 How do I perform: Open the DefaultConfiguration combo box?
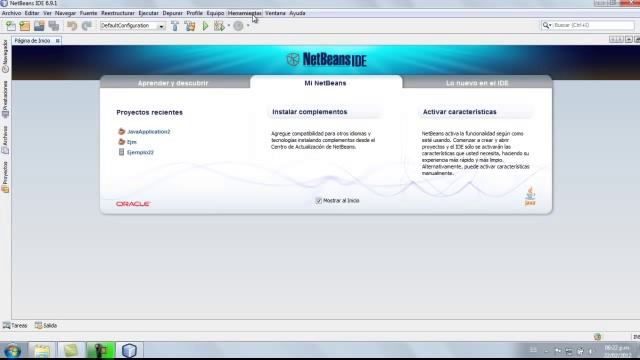tap(132, 26)
